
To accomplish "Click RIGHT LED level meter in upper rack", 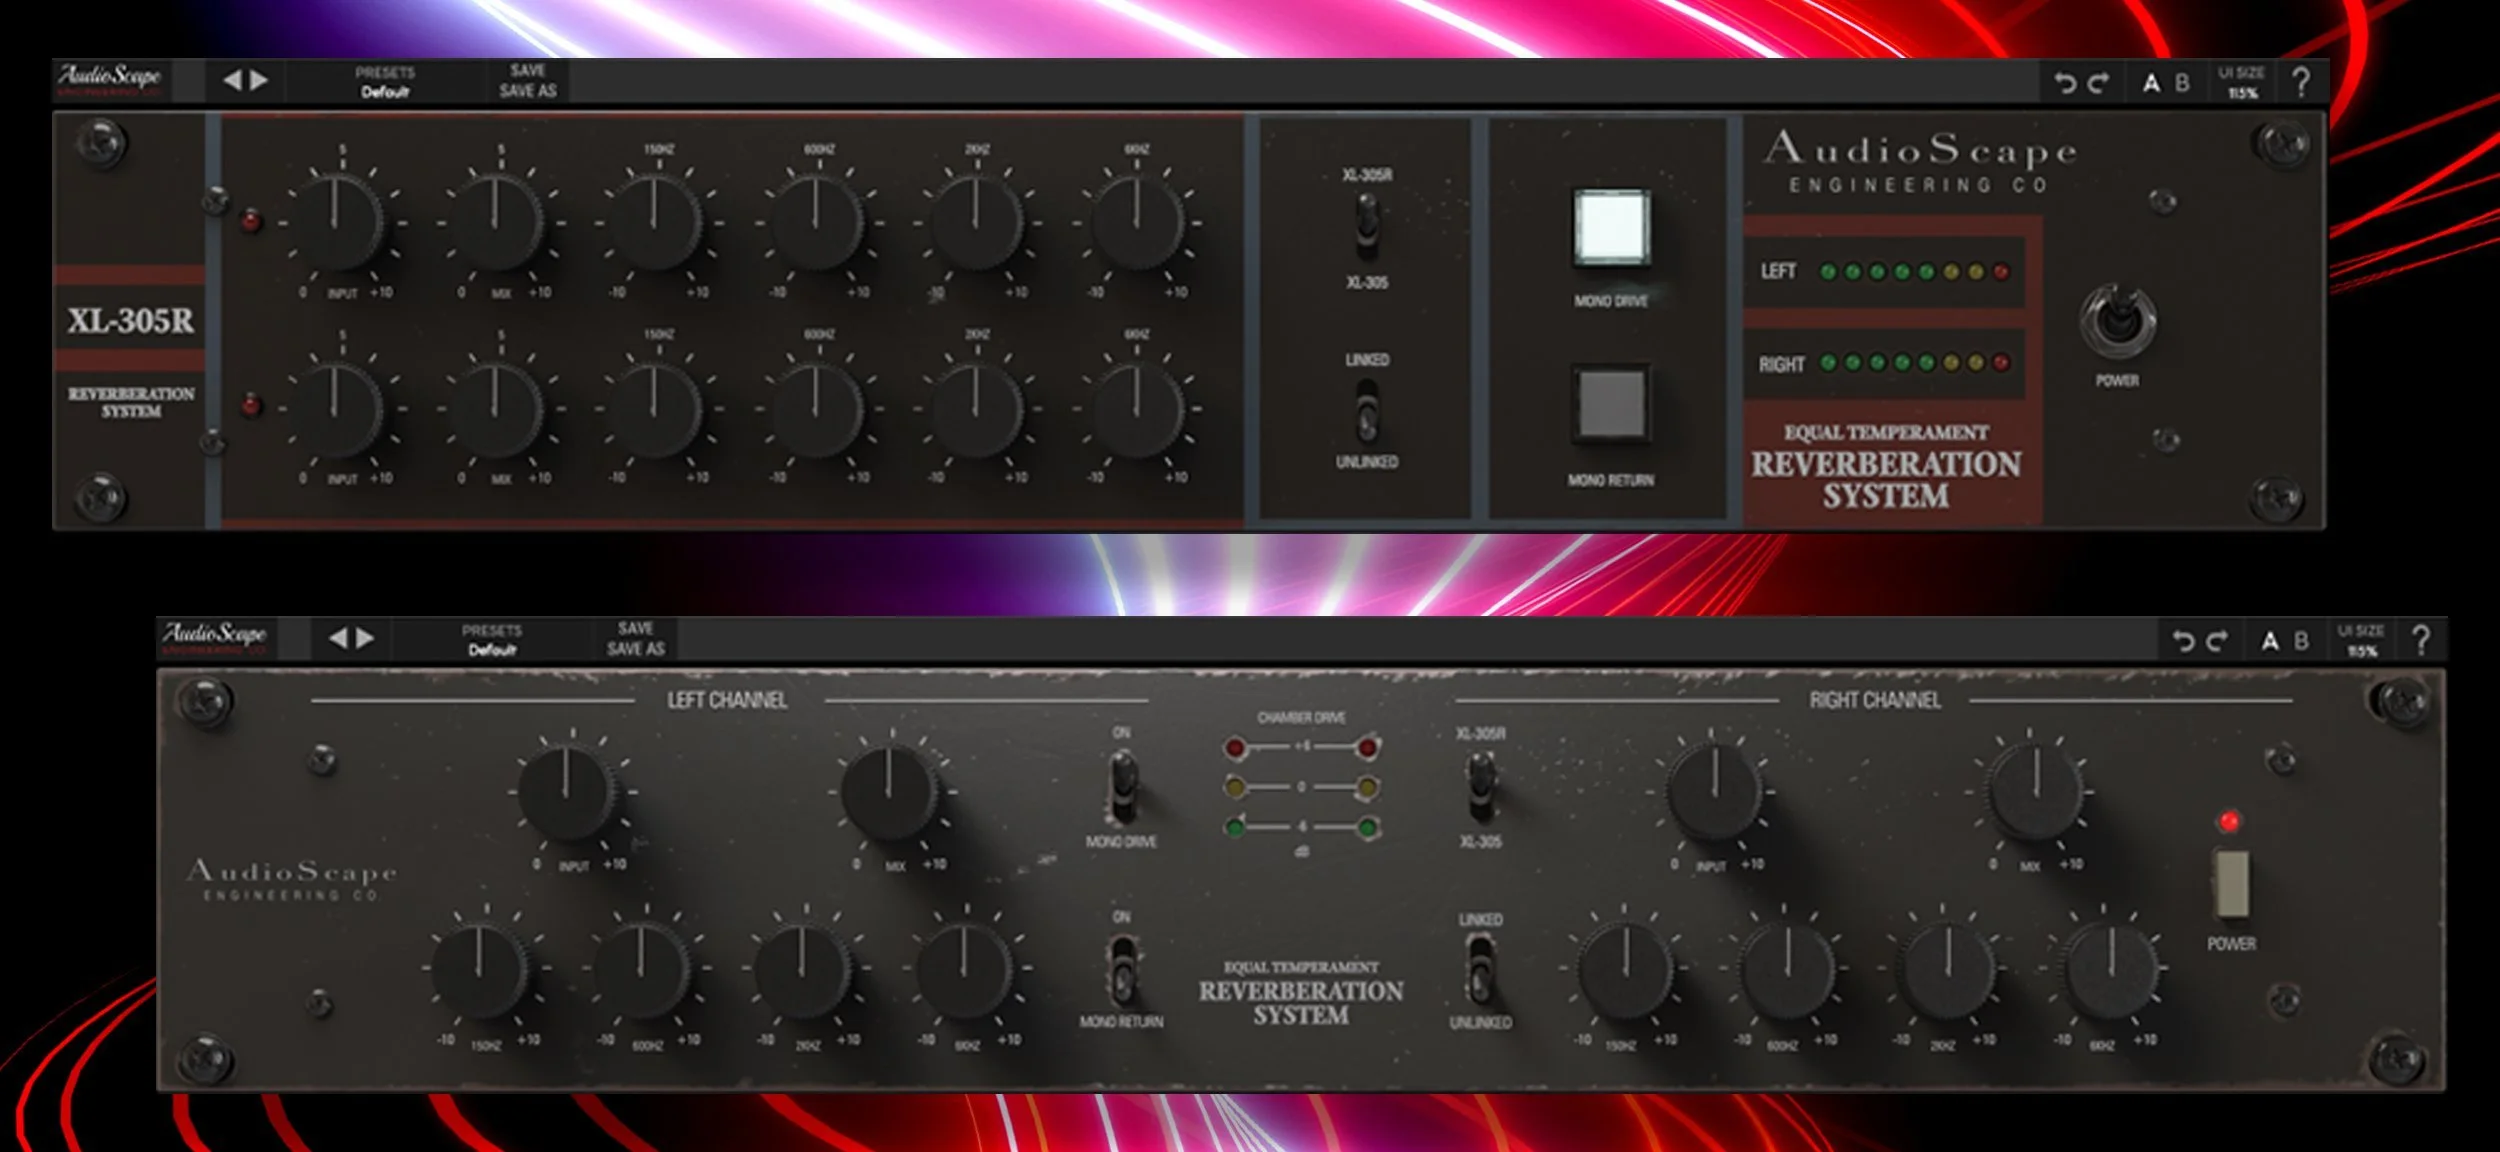I will pyautogui.click(x=1914, y=363).
